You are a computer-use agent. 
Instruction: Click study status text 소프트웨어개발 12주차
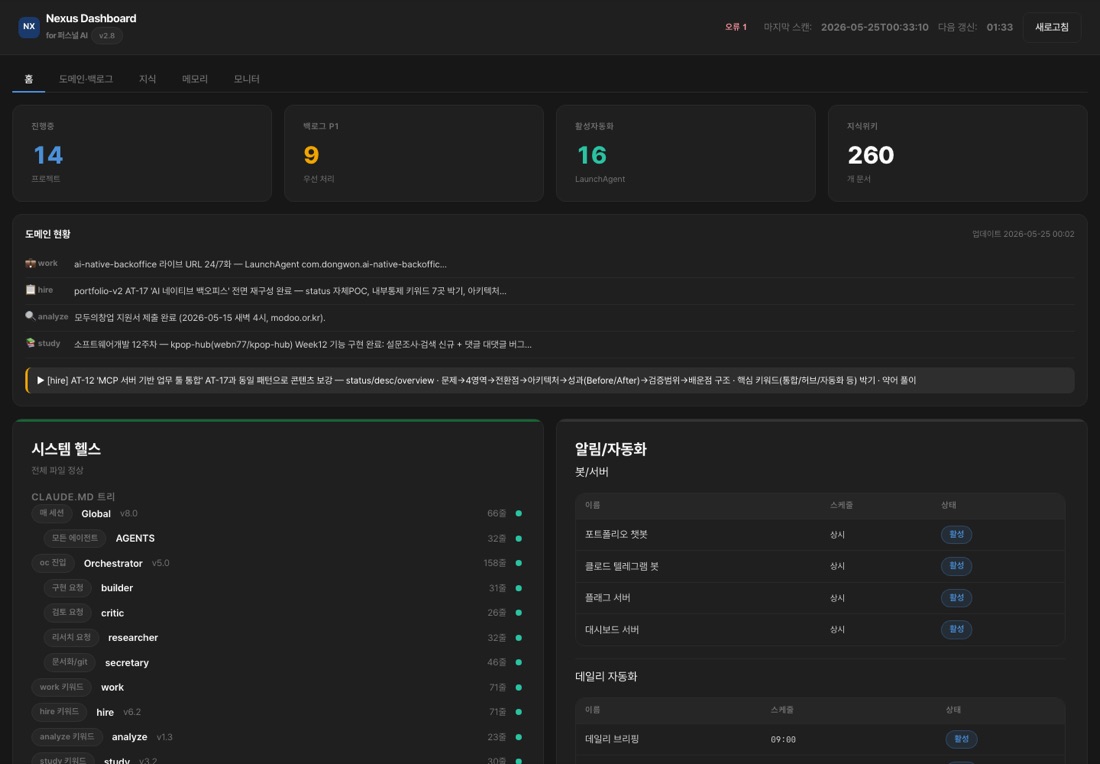(x=302, y=344)
